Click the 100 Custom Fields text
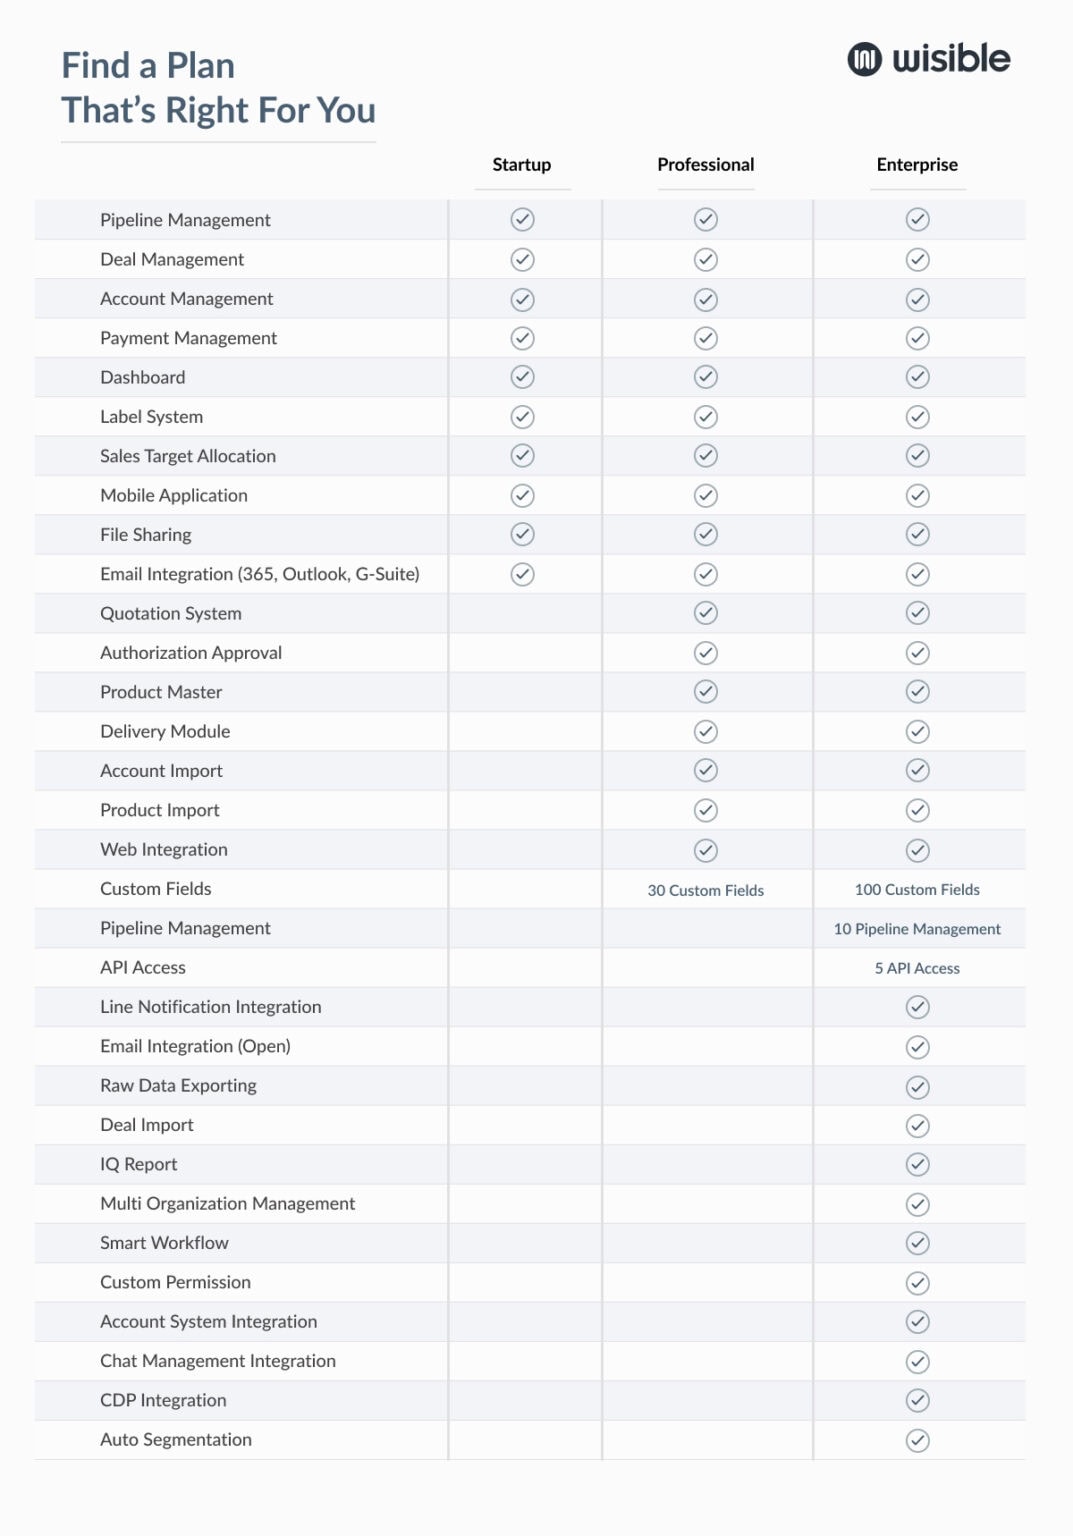The height and width of the screenshot is (1536, 1073). pos(917,890)
